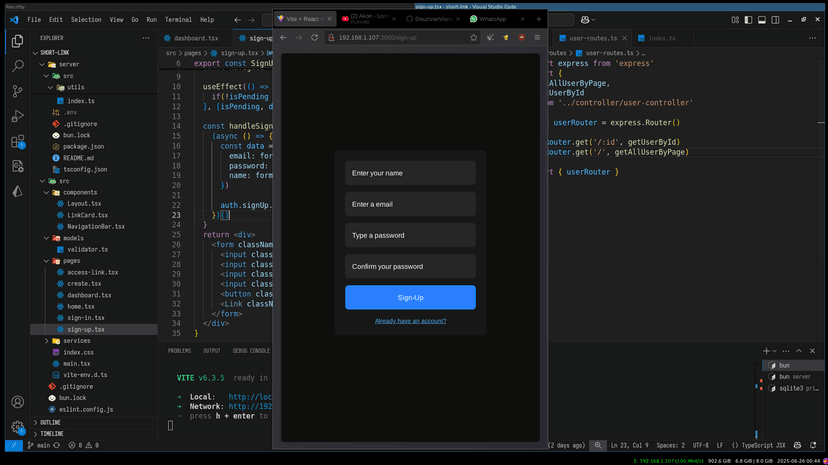Click Already have an account link
Image resolution: width=828 pixels, height=465 pixels.
point(410,321)
